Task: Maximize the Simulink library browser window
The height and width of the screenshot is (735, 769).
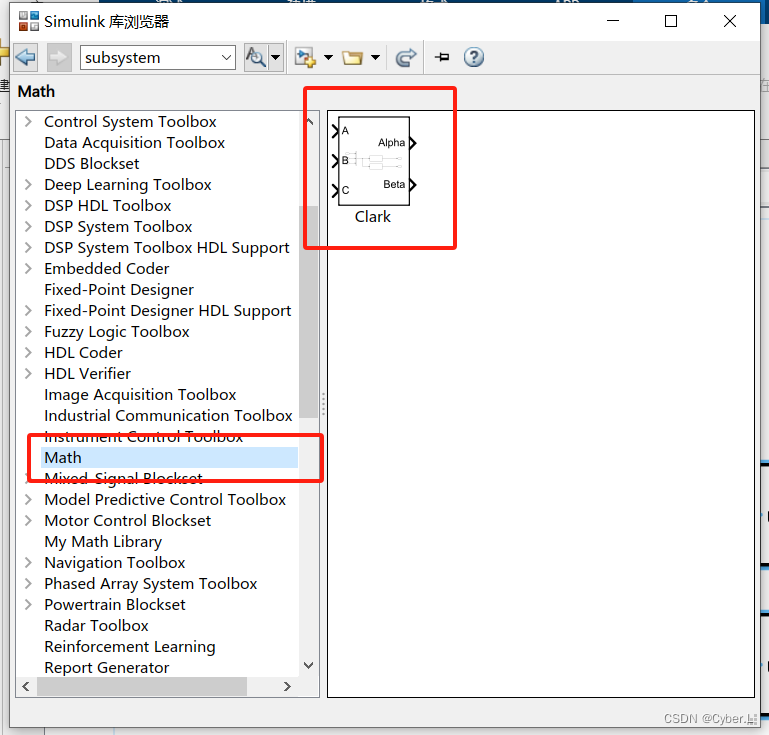Action: click(671, 21)
